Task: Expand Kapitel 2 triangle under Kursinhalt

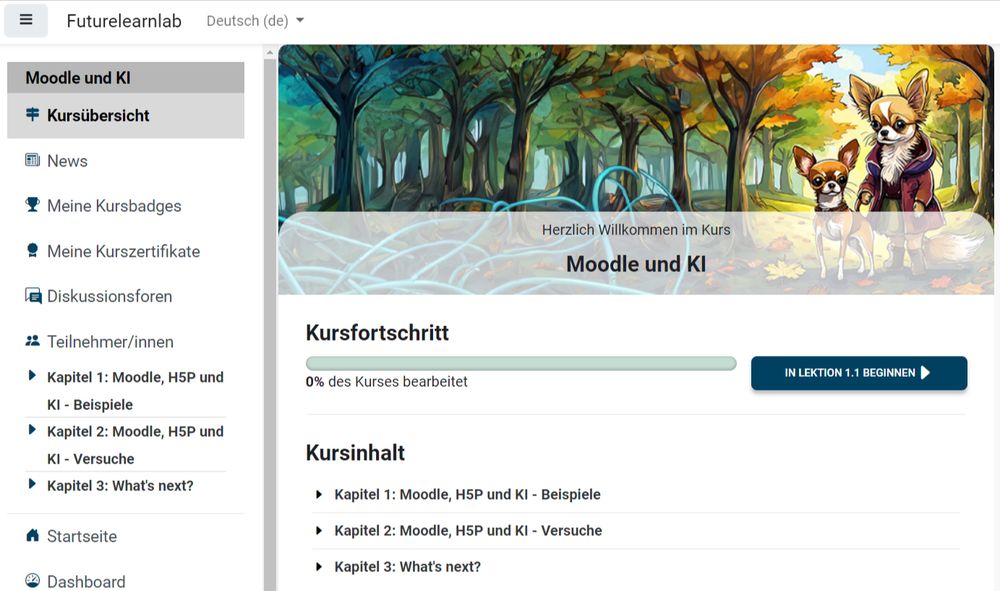Action: [319, 530]
